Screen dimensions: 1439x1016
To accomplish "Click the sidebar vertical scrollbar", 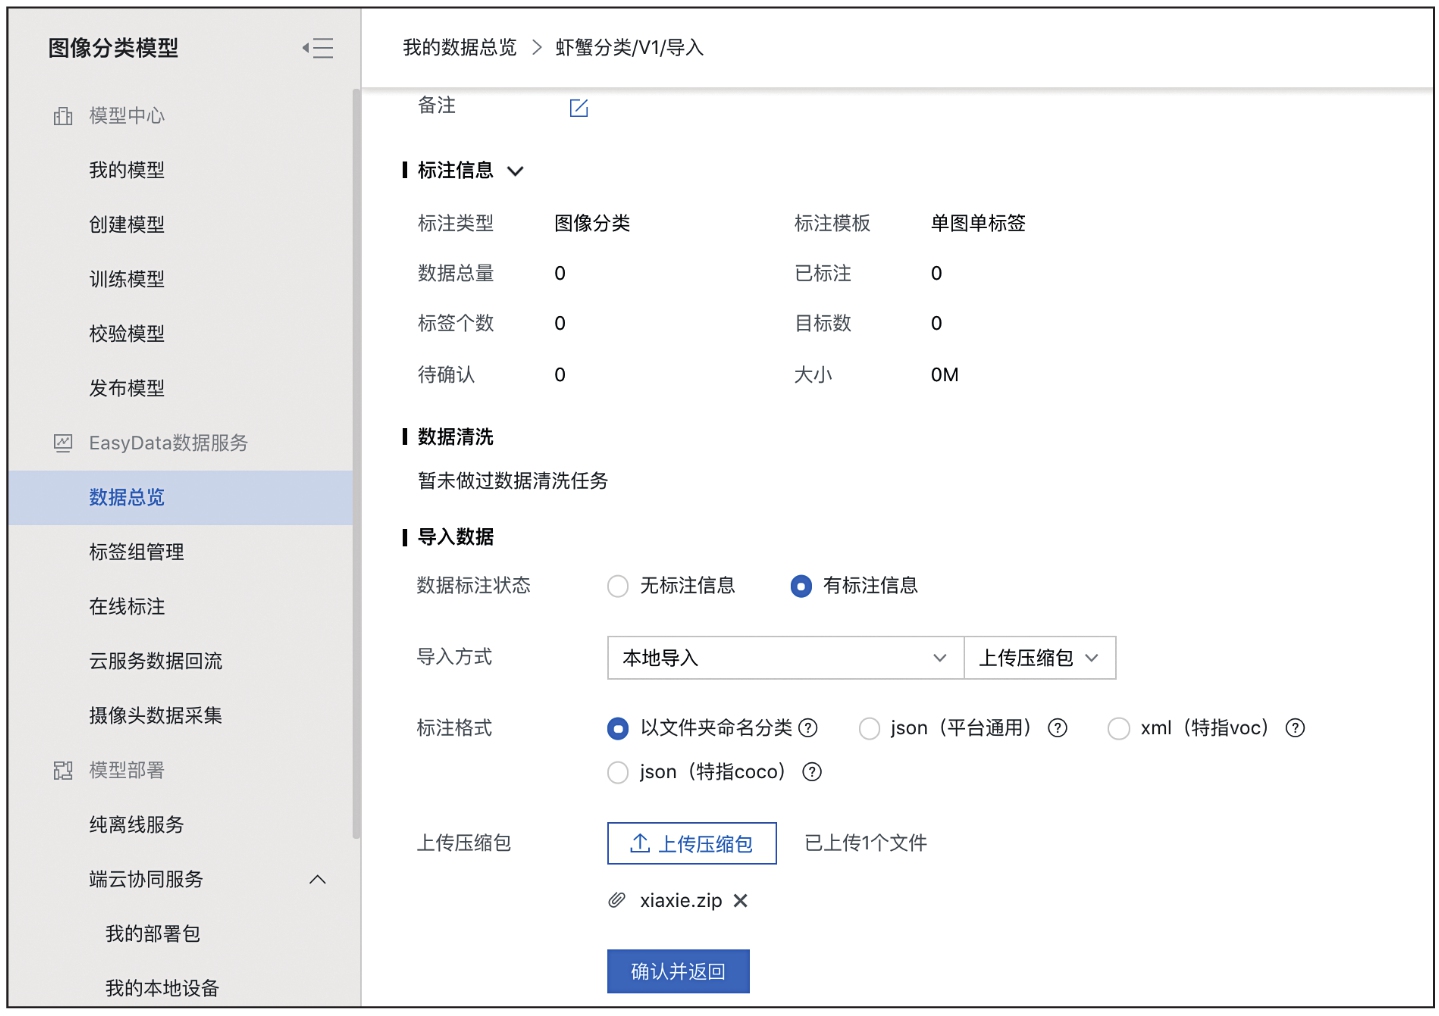I will click(x=356, y=464).
